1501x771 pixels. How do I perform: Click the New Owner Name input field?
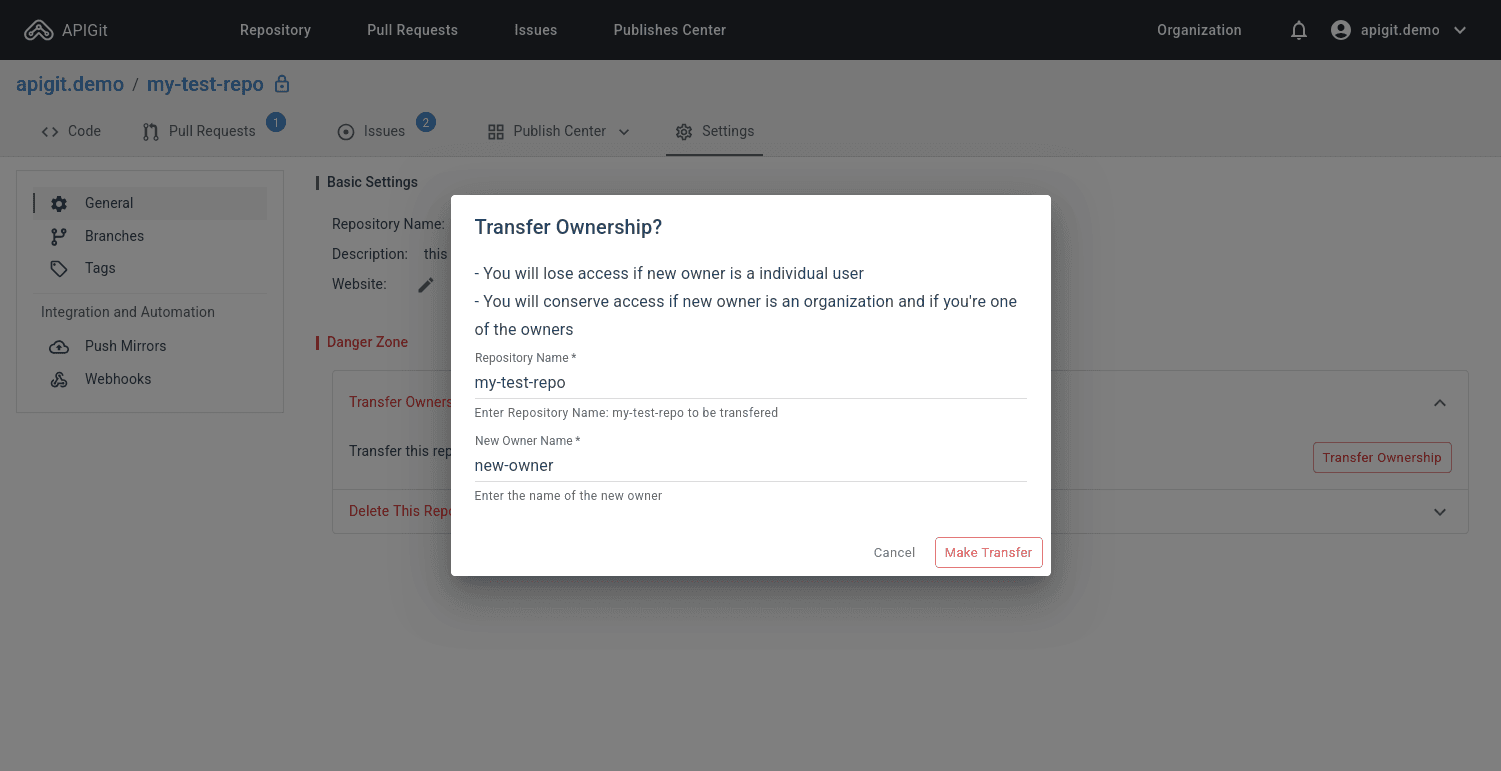click(750, 465)
